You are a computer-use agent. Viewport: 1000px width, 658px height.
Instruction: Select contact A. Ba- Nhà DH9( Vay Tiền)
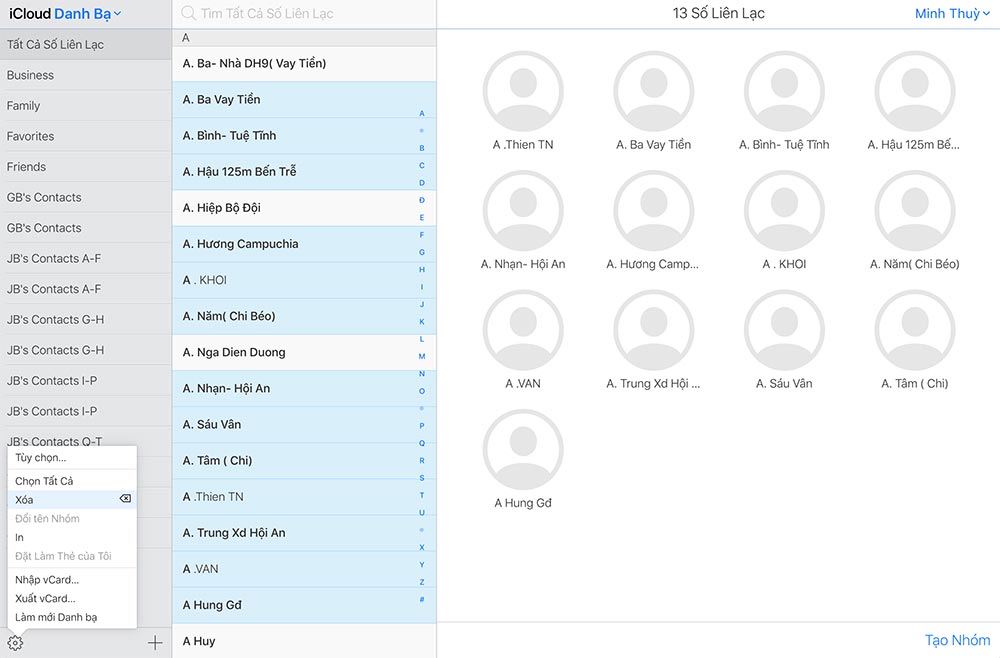click(x=304, y=63)
